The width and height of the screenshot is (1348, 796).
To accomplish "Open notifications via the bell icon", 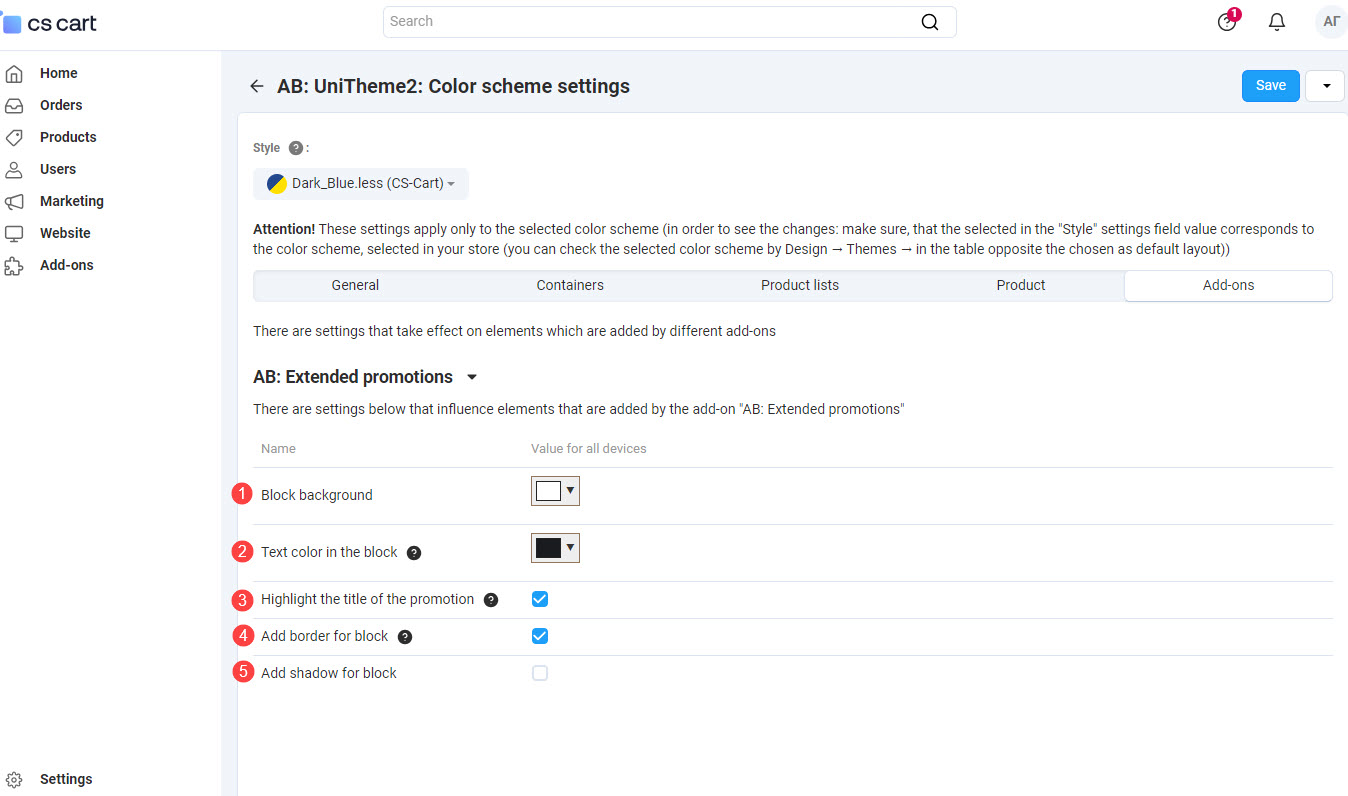I will point(1277,21).
